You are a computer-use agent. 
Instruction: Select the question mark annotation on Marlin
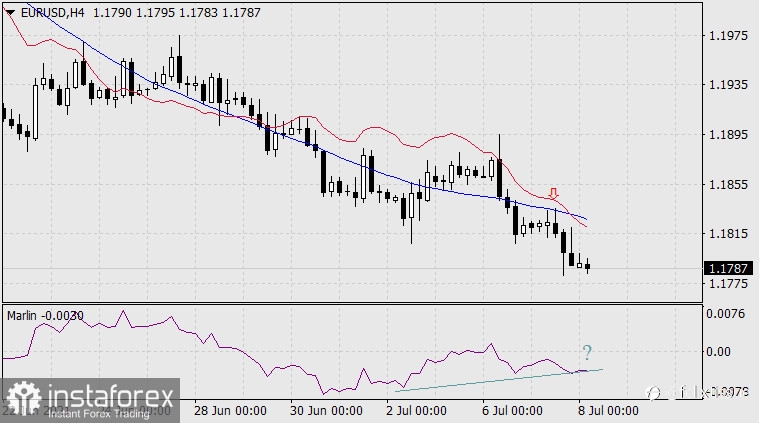pyautogui.click(x=587, y=353)
